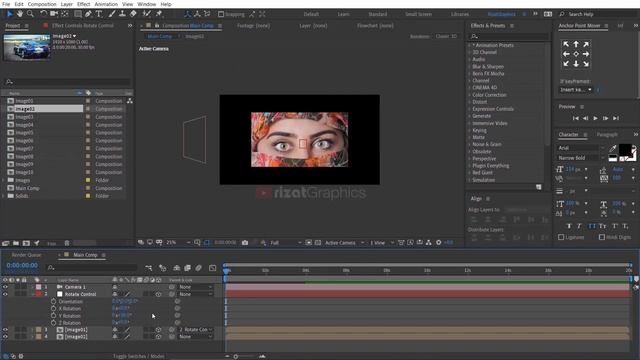This screenshot has height=360, width=640.
Task: Open the Insert keyframe dropdown
Action: click(576, 90)
